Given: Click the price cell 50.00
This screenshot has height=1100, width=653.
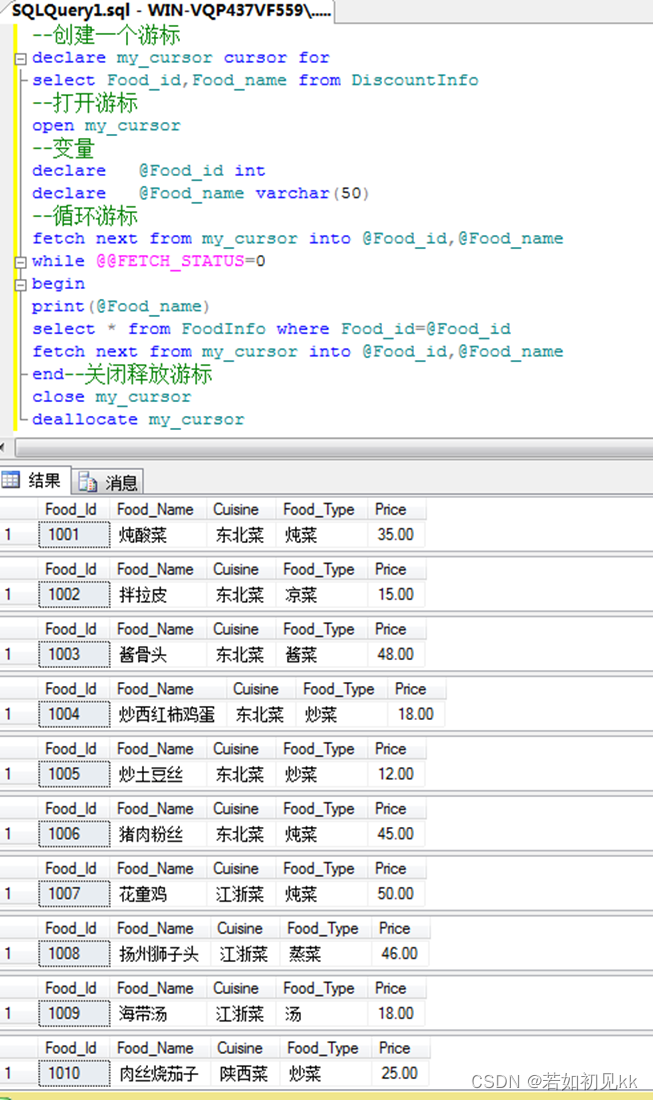Looking at the screenshot, I should [x=396, y=894].
